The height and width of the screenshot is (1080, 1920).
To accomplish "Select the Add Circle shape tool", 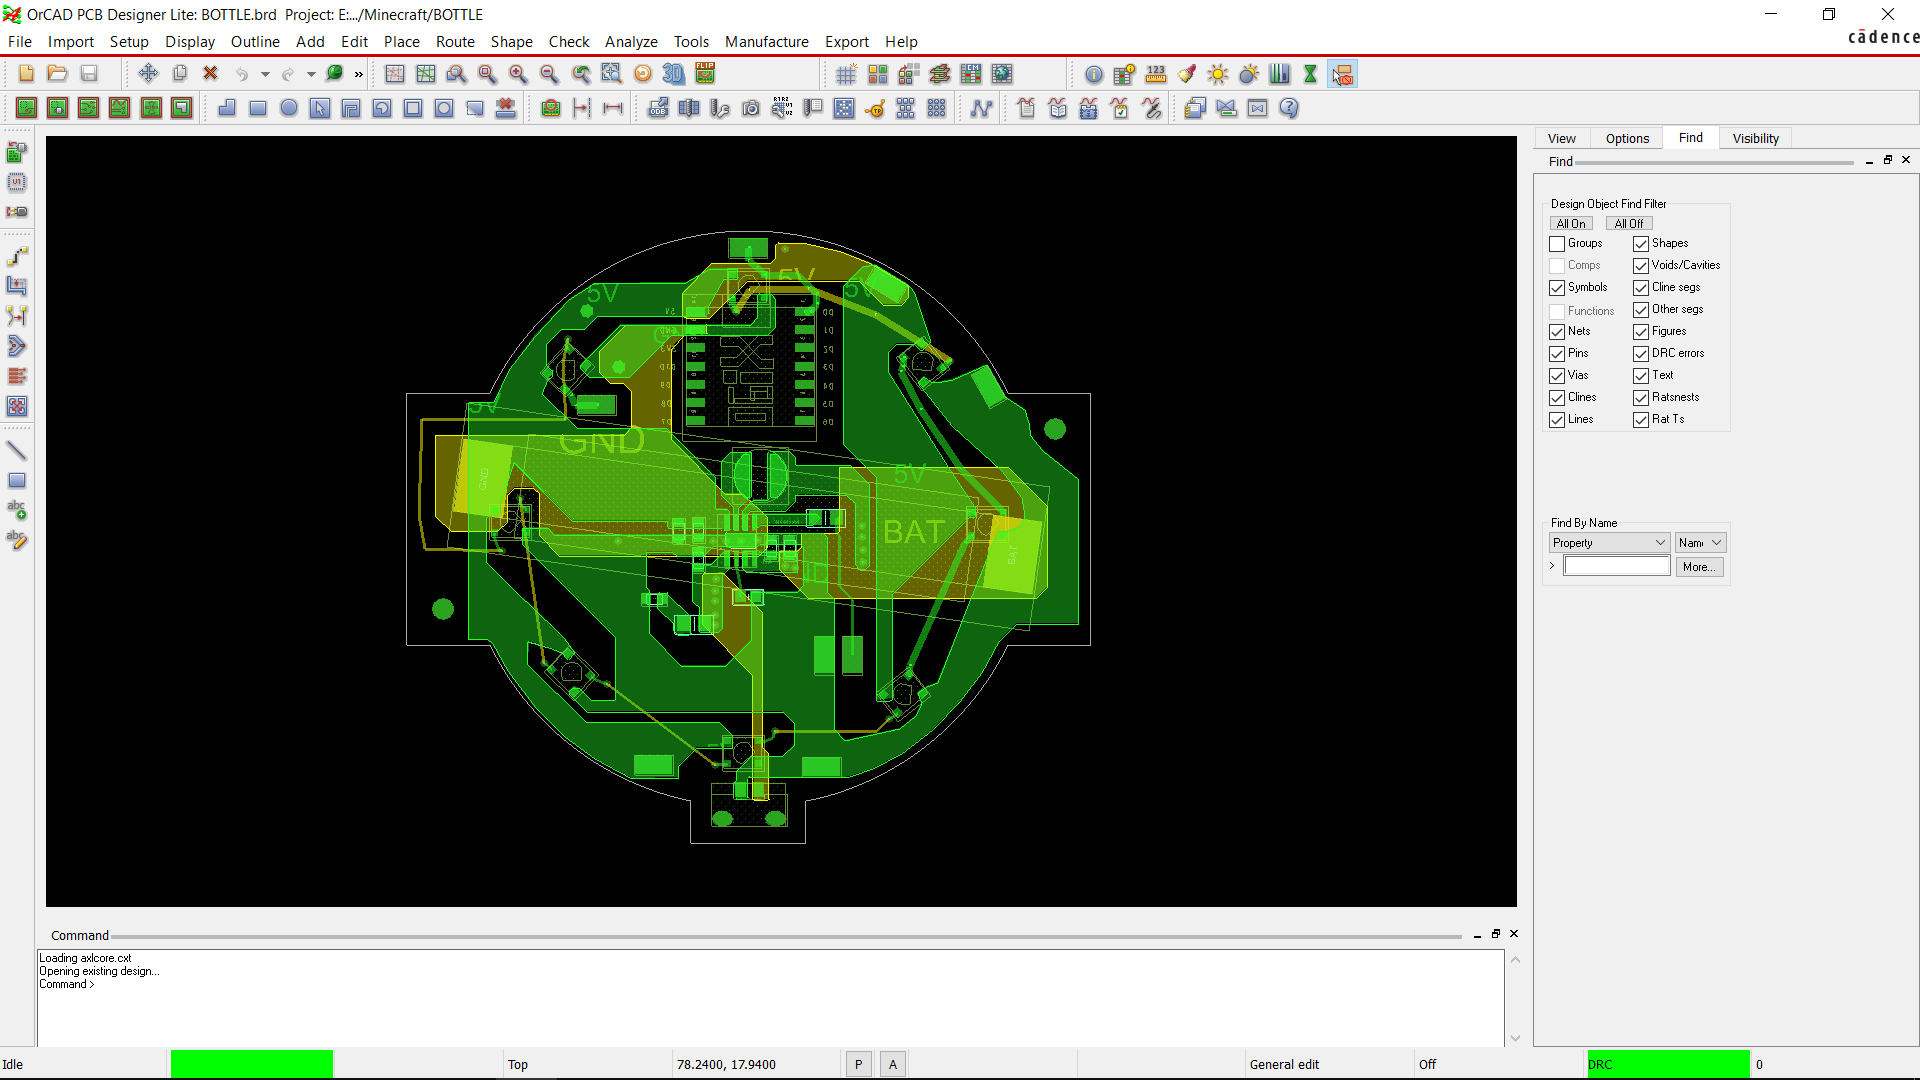I will (289, 108).
